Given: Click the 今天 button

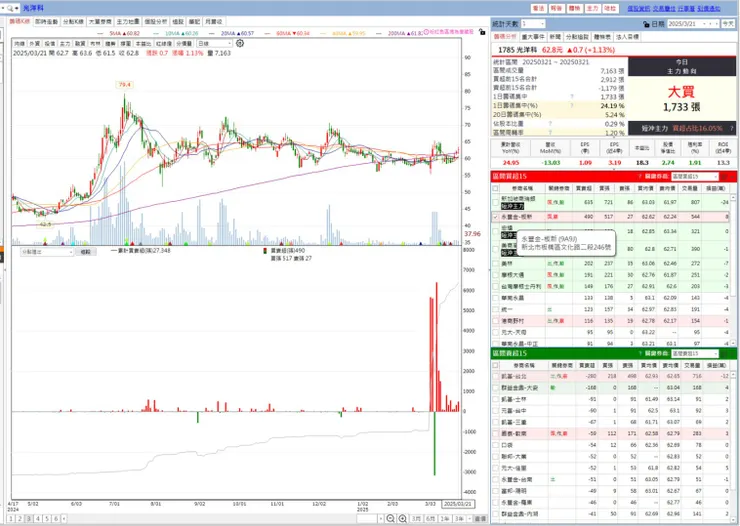Looking at the screenshot, I should [728, 24].
